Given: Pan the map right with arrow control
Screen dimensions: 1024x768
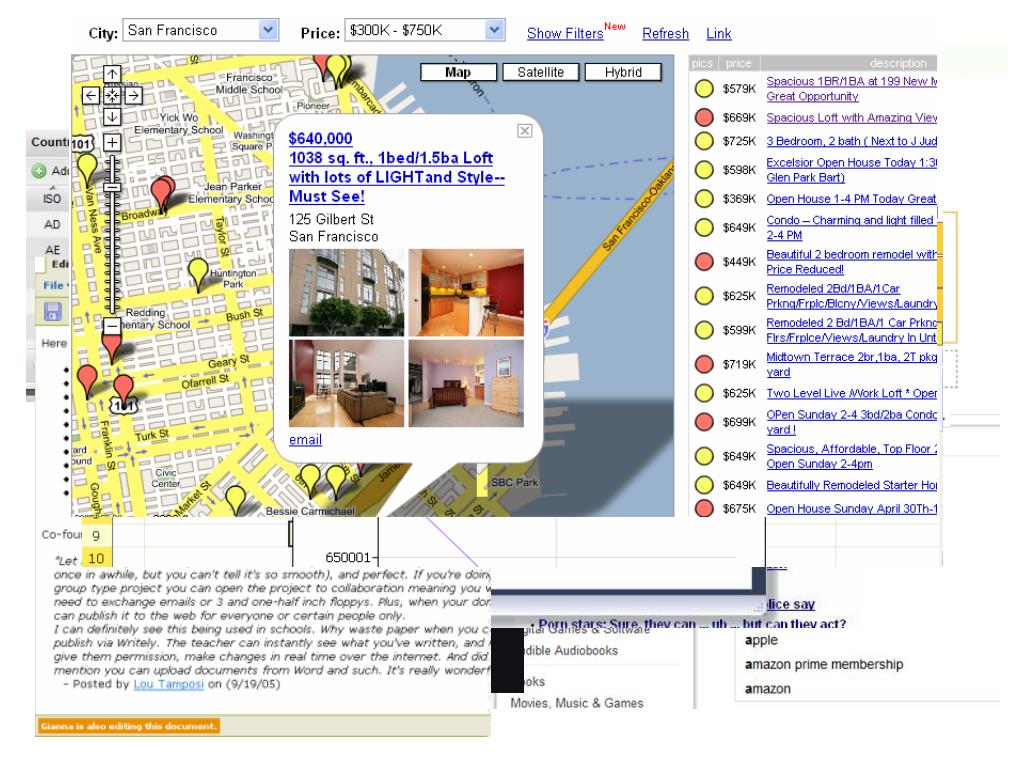Looking at the screenshot, I should [133, 95].
